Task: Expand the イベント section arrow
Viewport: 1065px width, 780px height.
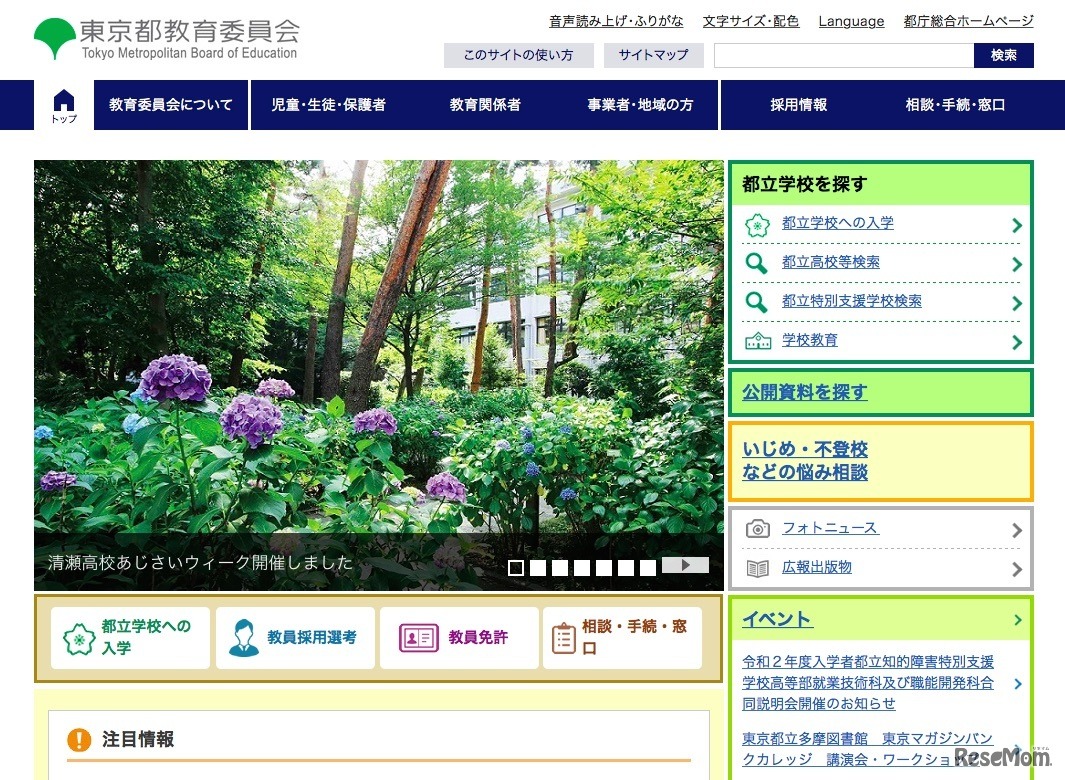Action: [1018, 620]
